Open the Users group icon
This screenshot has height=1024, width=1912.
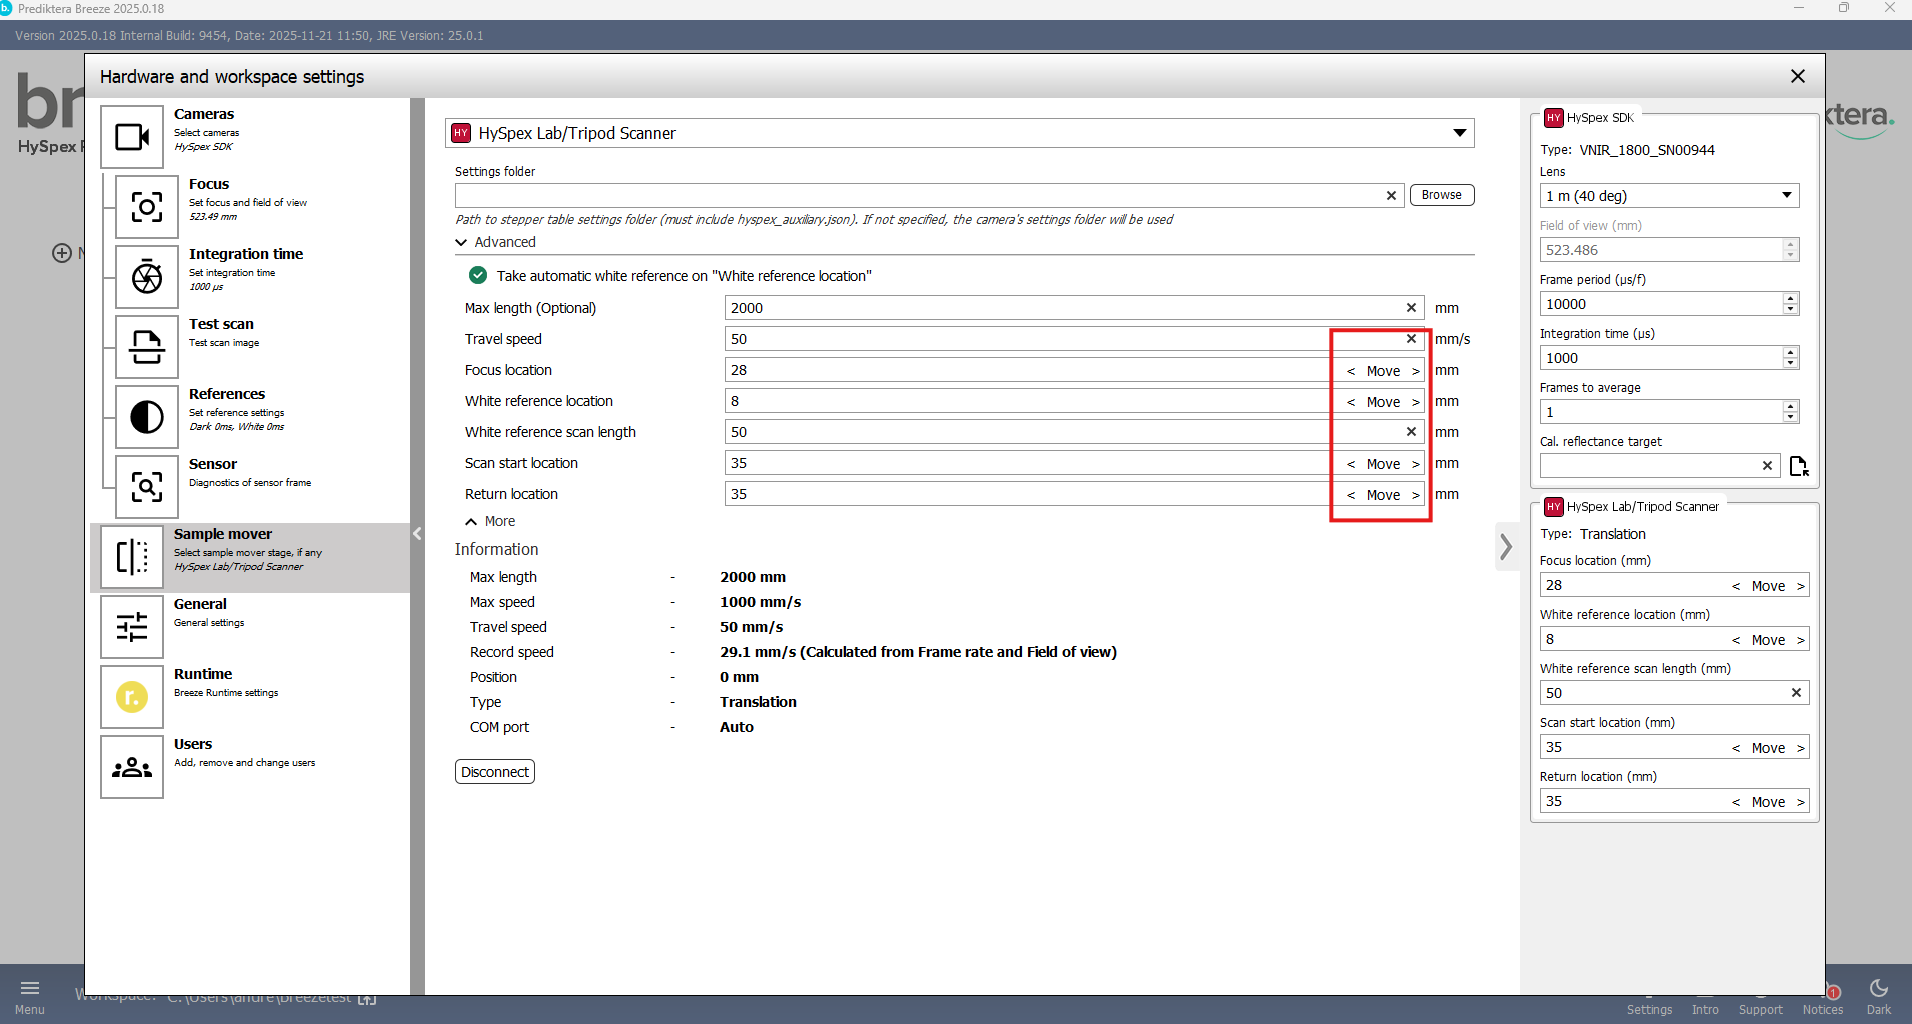132,767
